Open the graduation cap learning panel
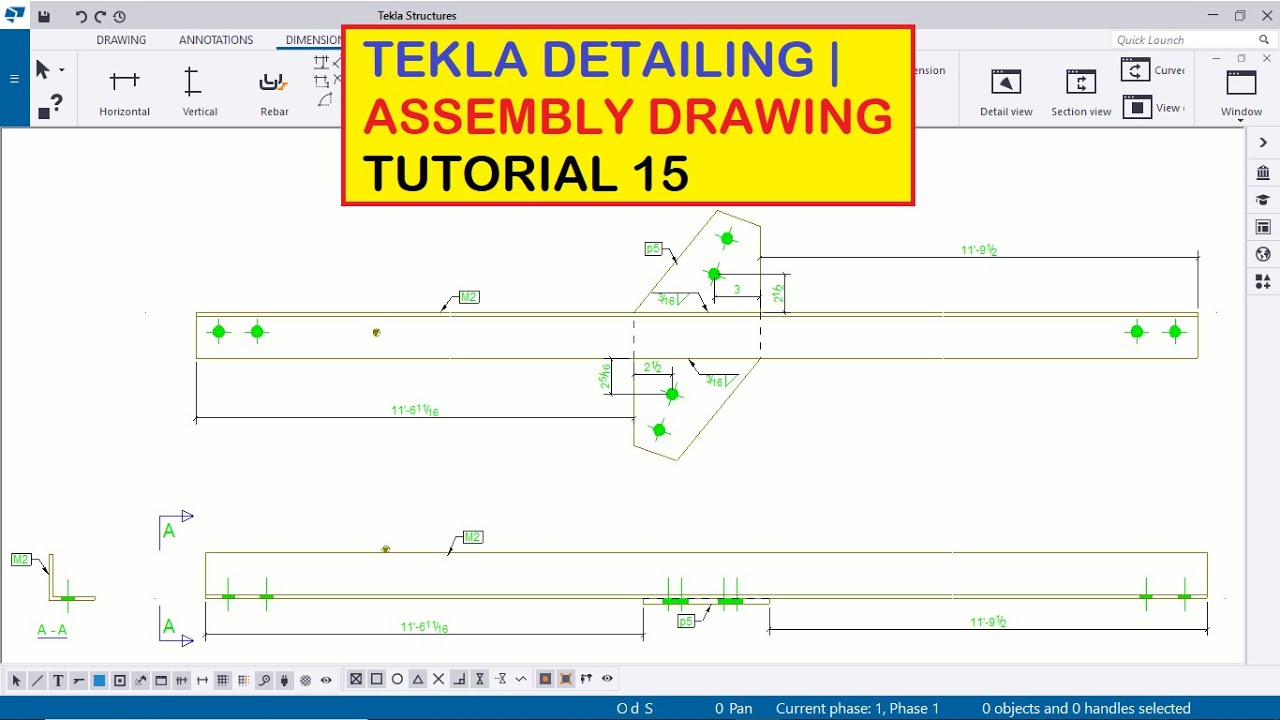The height and width of the screenshot is (720, 1280). tap(1263, 200)
